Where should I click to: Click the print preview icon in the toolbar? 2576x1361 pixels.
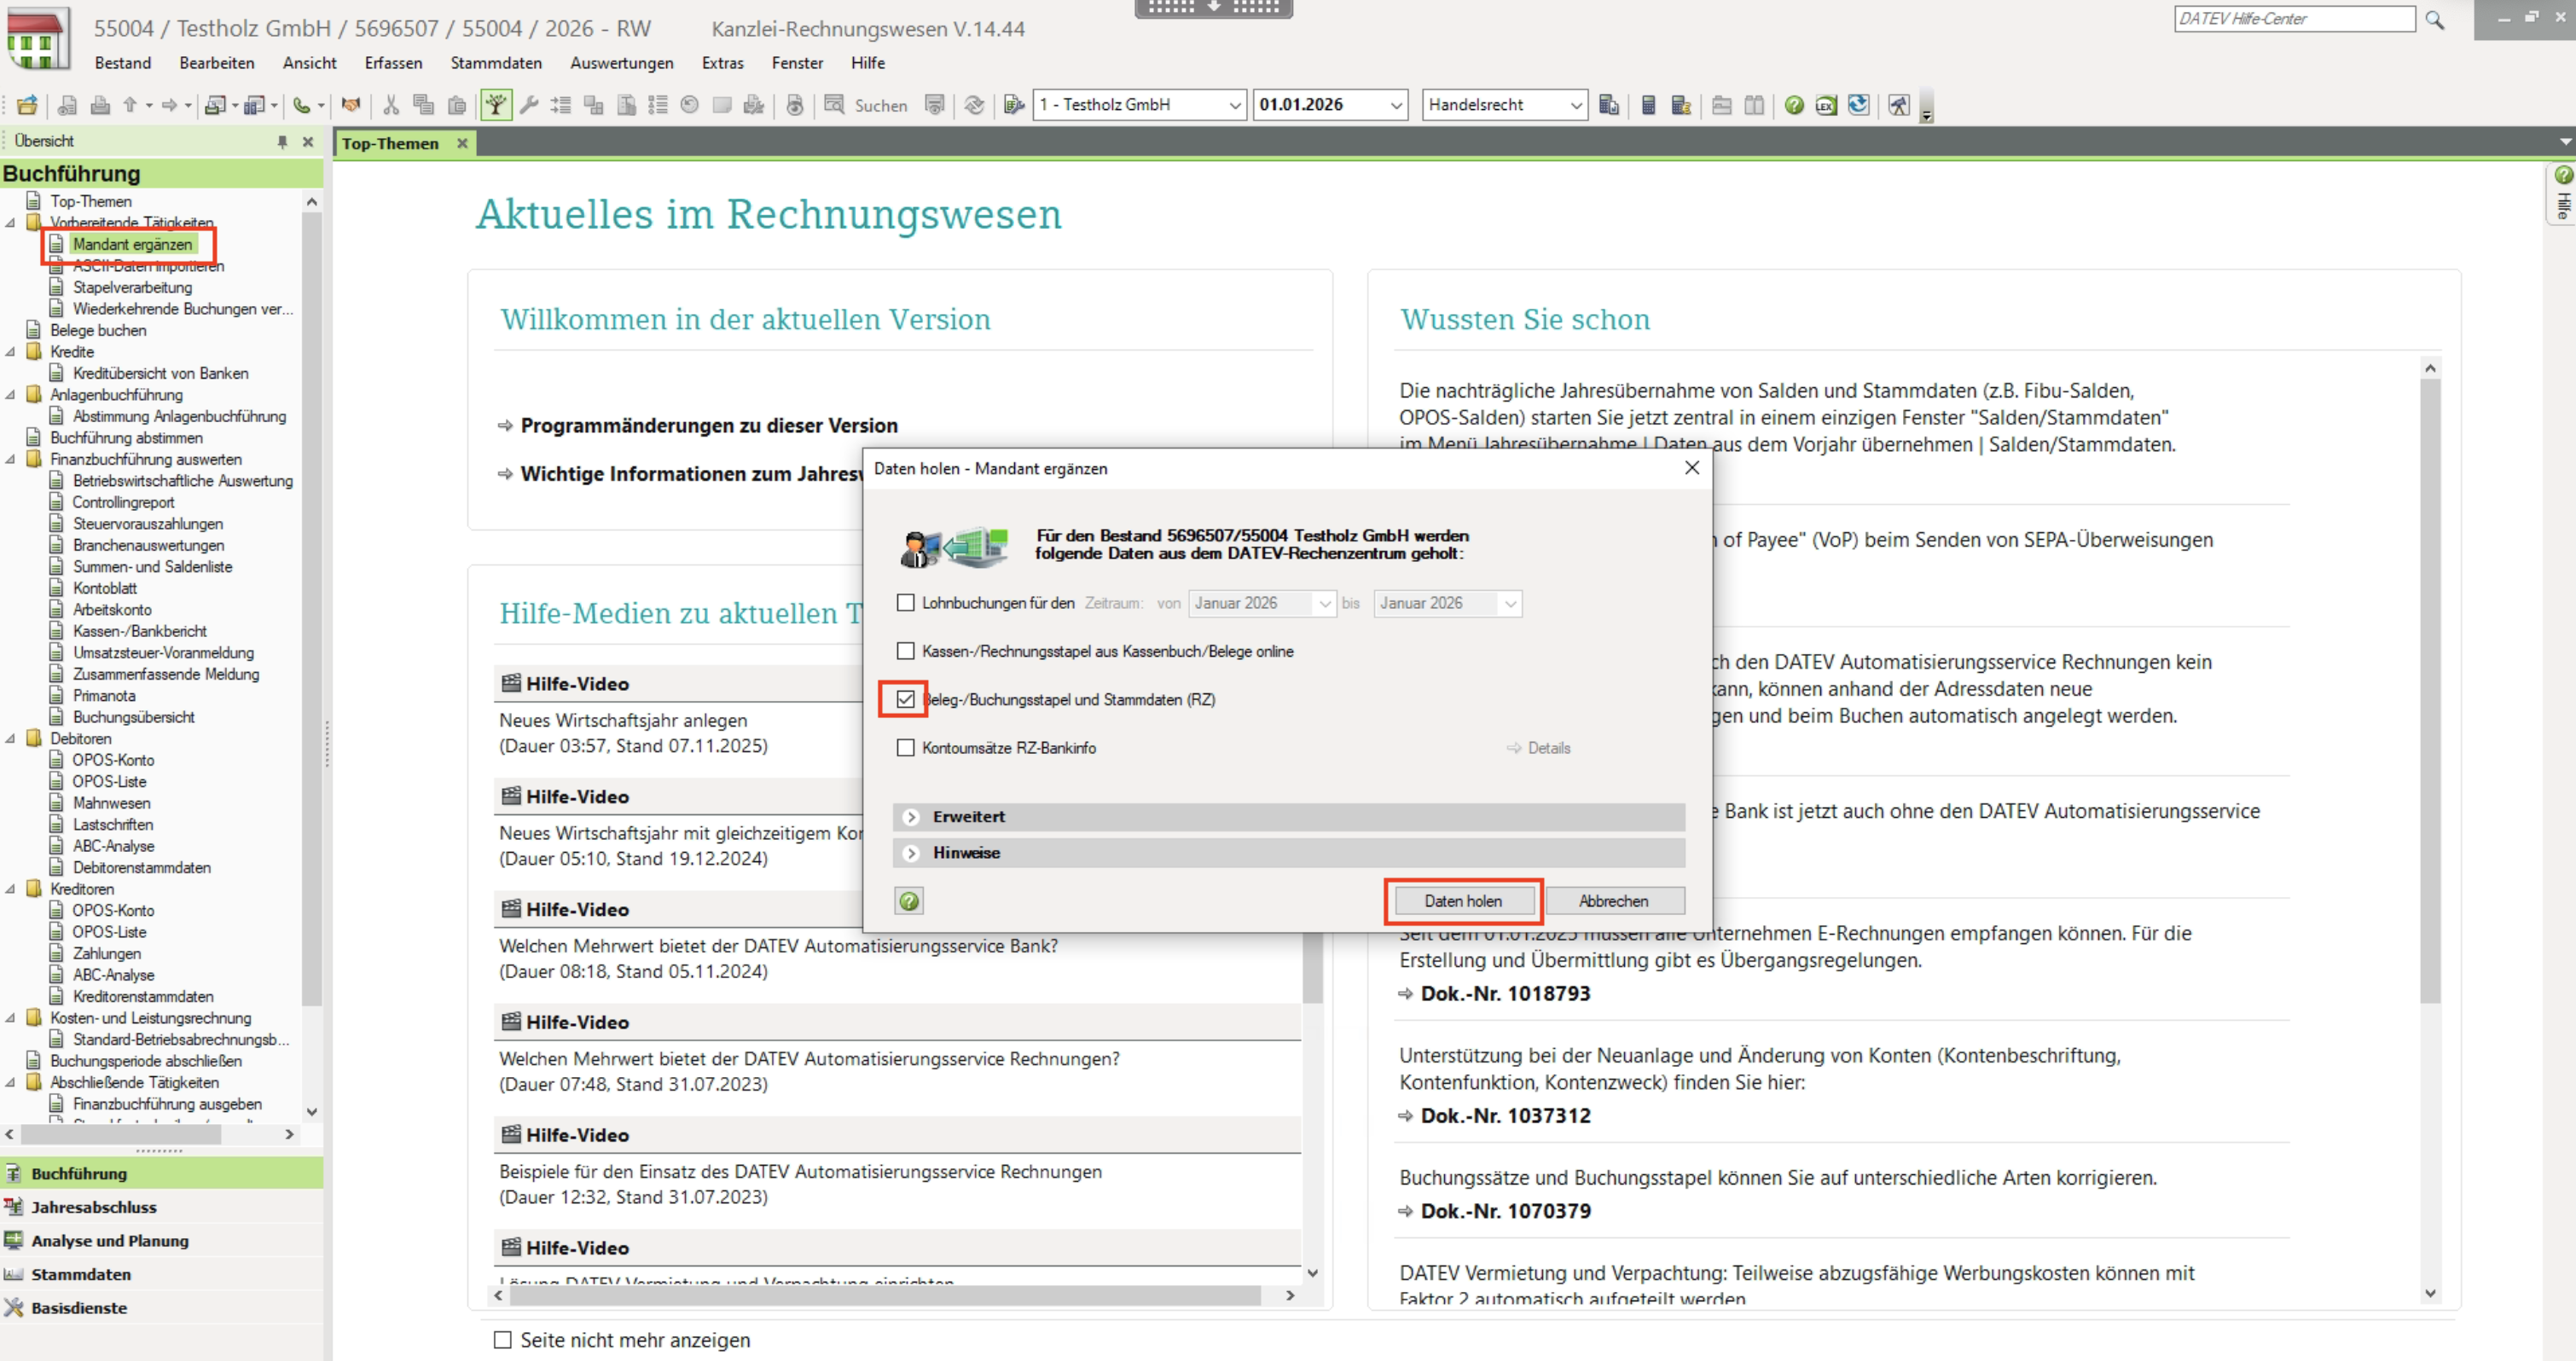pos(67,105)
